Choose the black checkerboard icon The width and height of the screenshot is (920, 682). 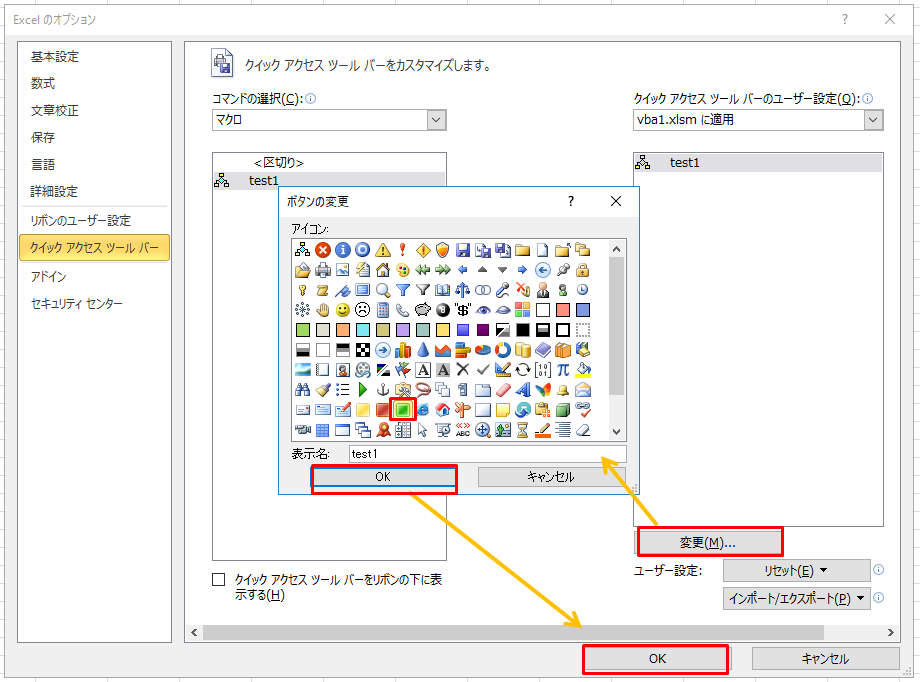pos(363,350)
